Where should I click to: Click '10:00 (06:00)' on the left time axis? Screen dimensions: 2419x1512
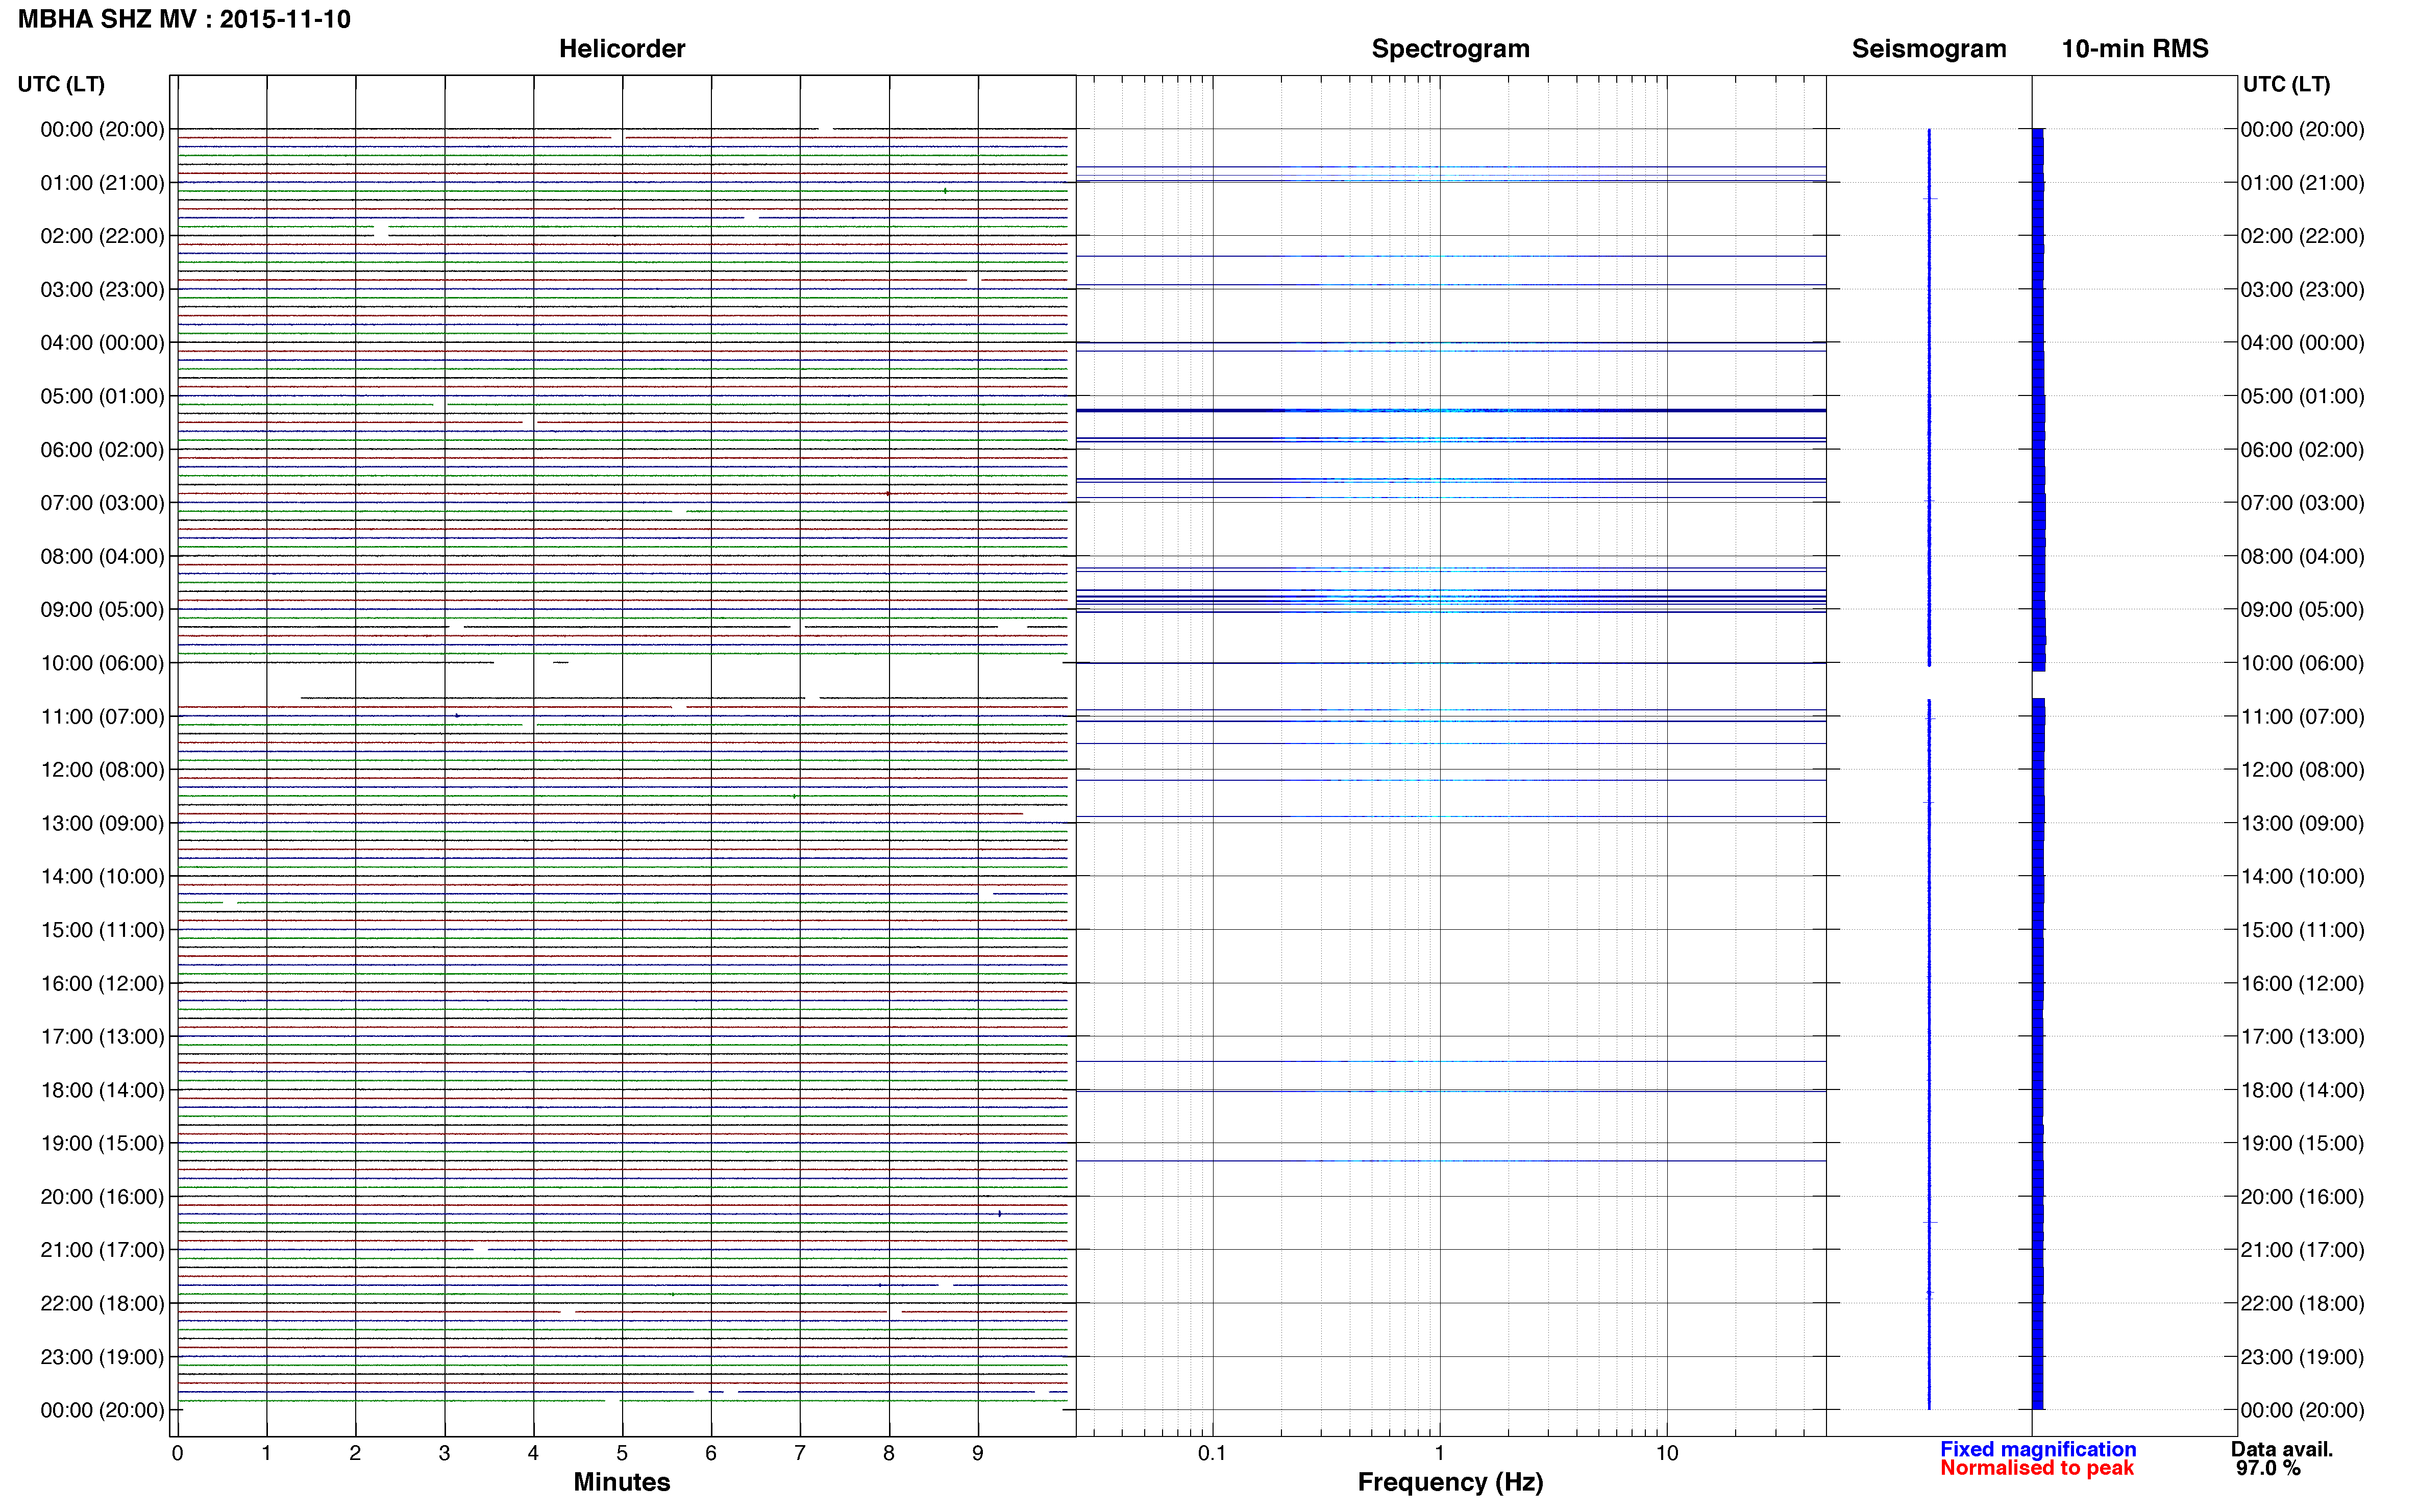click(x=102, y=663)
